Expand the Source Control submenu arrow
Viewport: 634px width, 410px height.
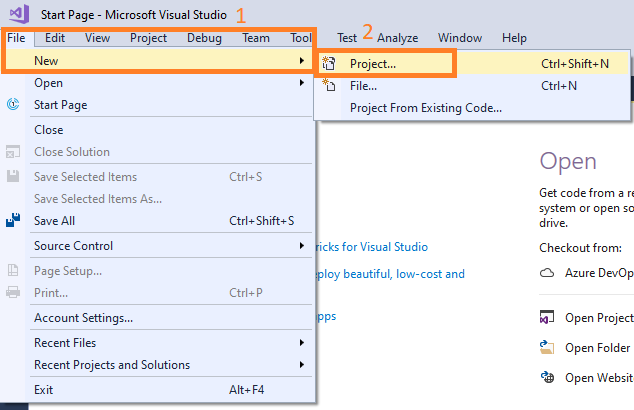coord(302,245)
